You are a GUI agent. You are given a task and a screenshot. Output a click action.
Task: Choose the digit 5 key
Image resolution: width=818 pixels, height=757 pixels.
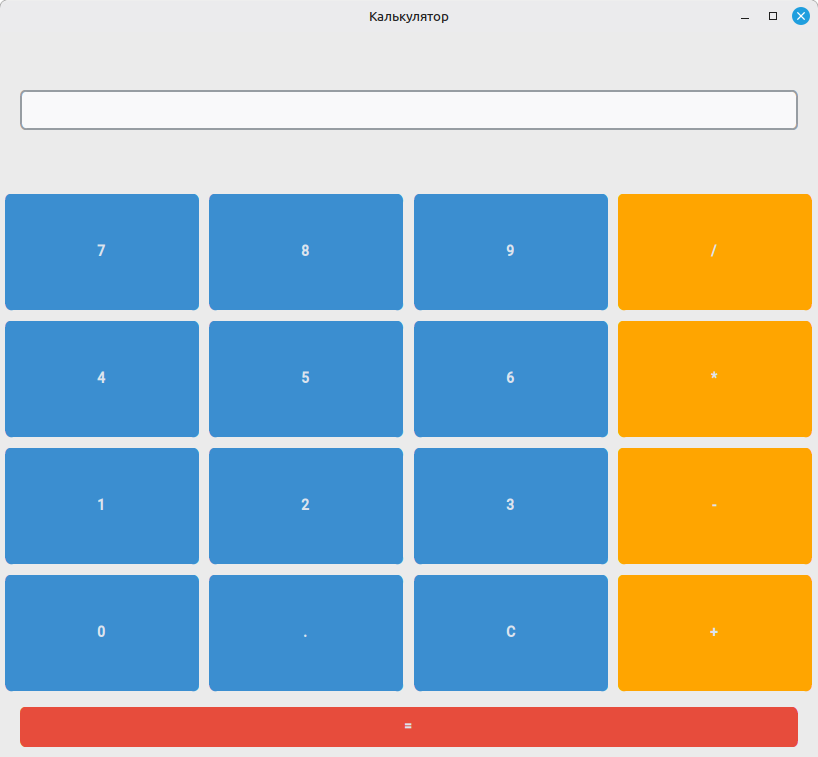coord(306,379)
